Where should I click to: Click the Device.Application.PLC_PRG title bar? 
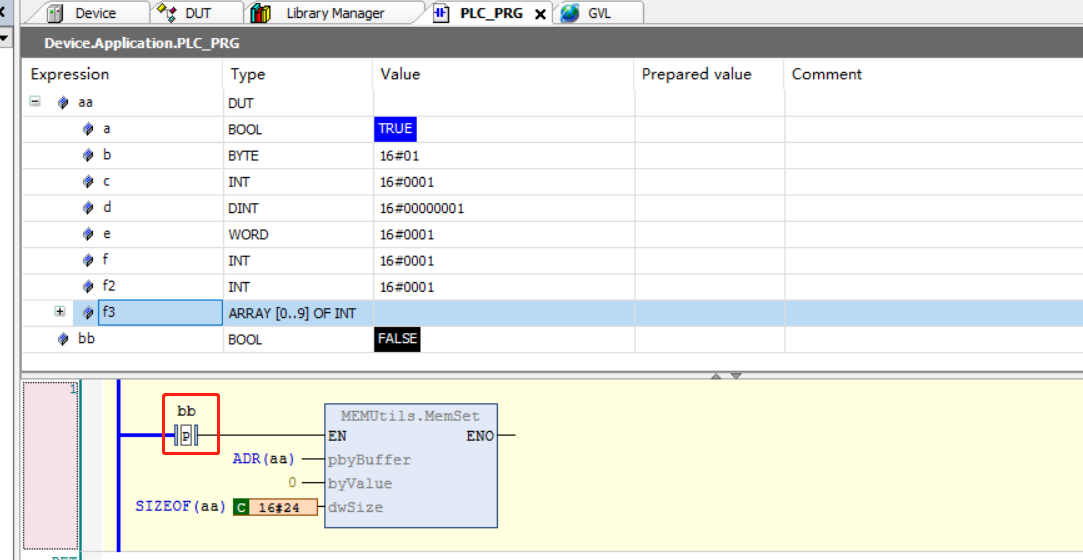[x=551, y=43]
